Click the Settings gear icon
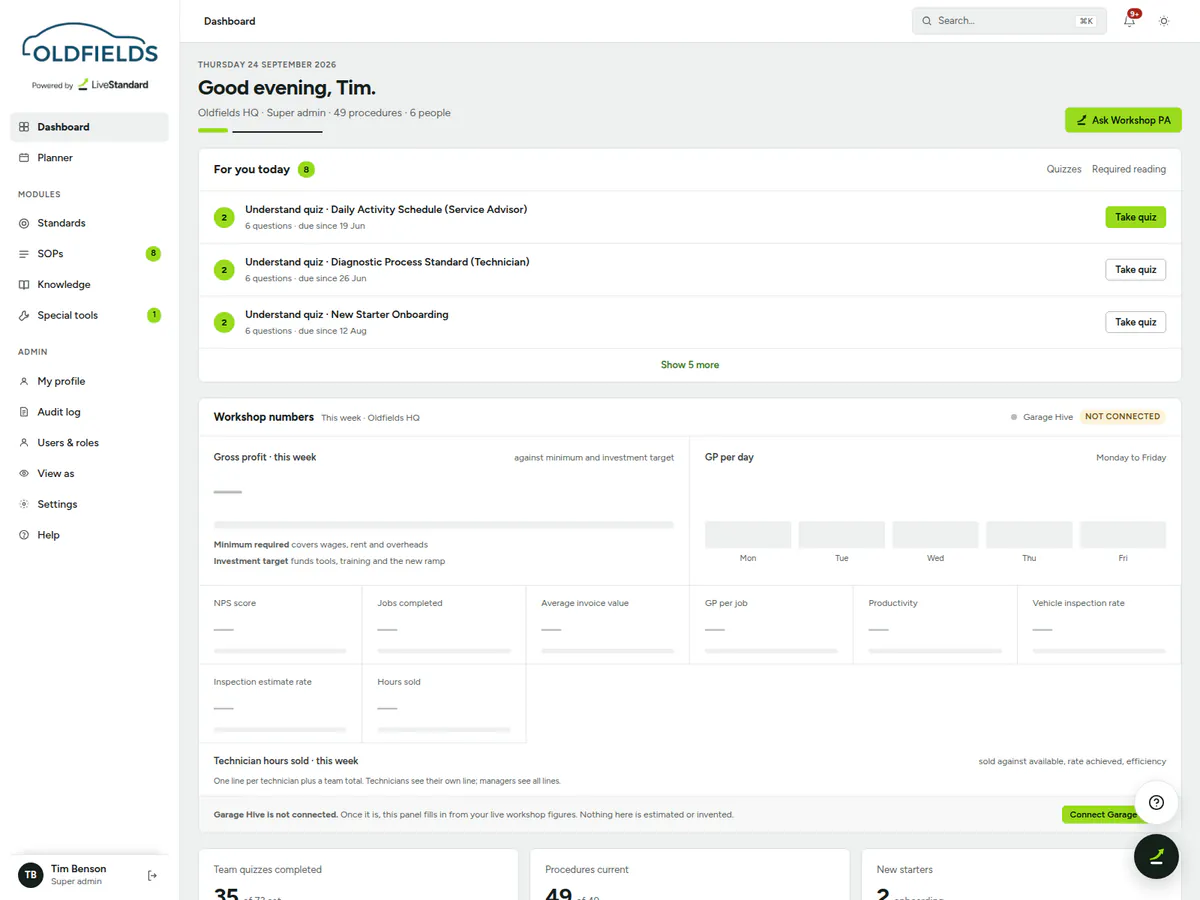Viewport: 1200px width, 900px height. pos(24,504)
